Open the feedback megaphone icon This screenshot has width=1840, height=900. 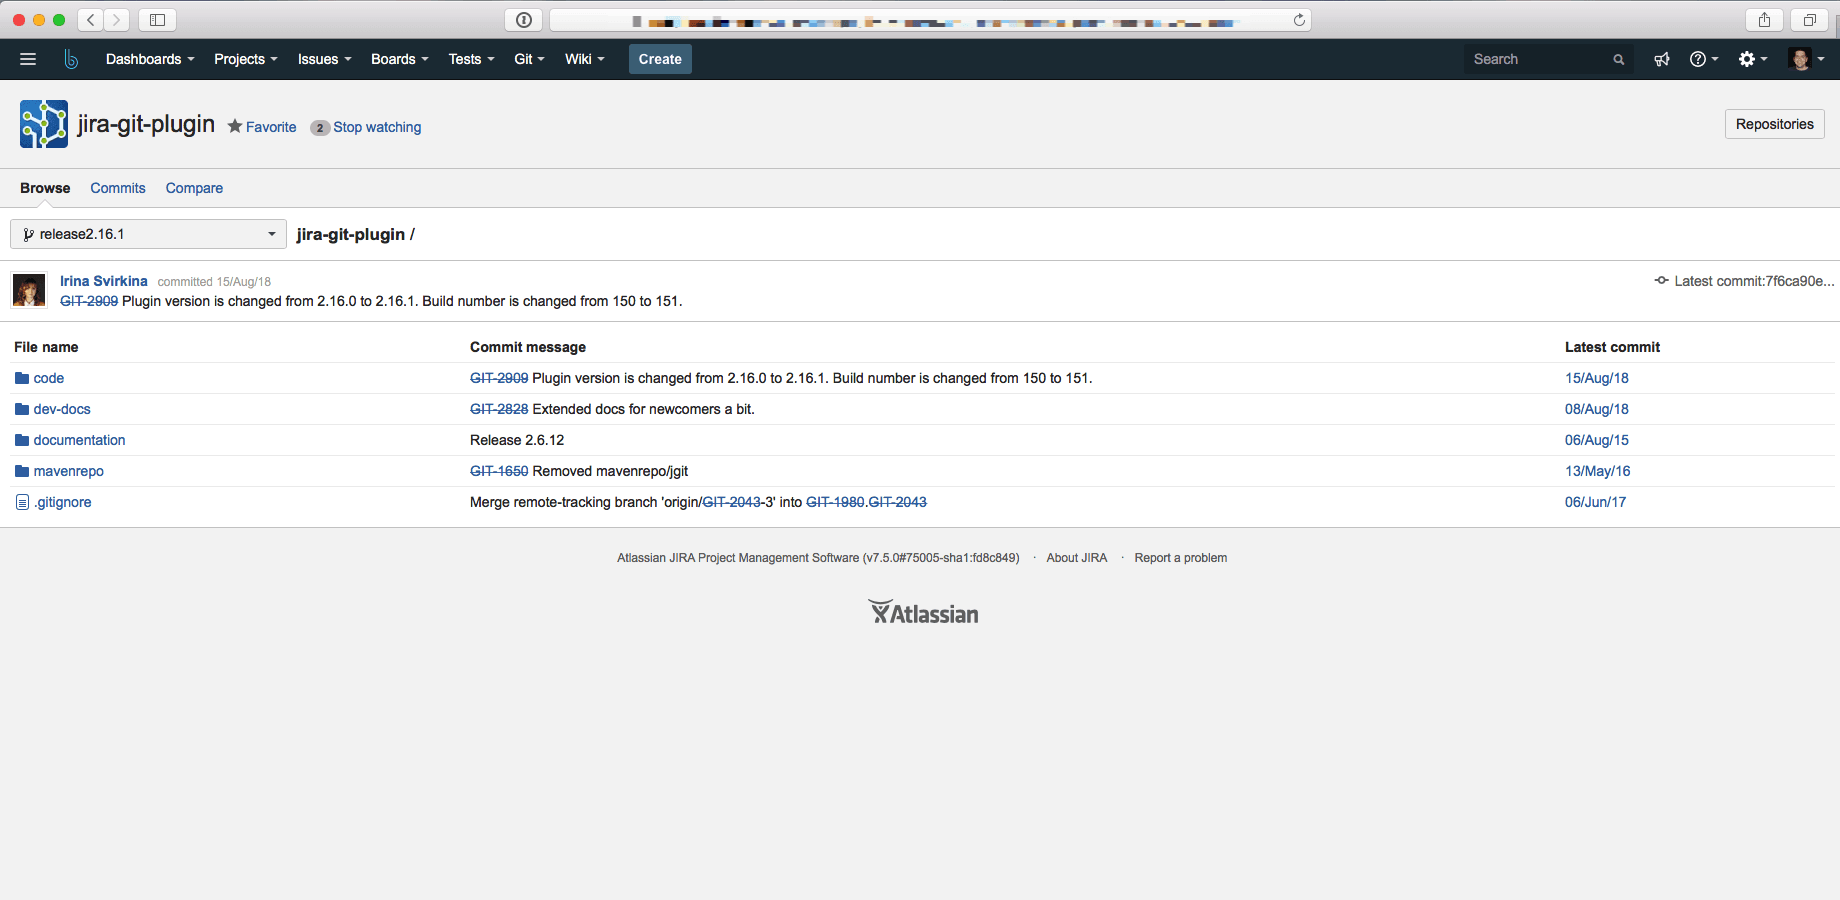pyautogui.click(x=1662, y=59)
